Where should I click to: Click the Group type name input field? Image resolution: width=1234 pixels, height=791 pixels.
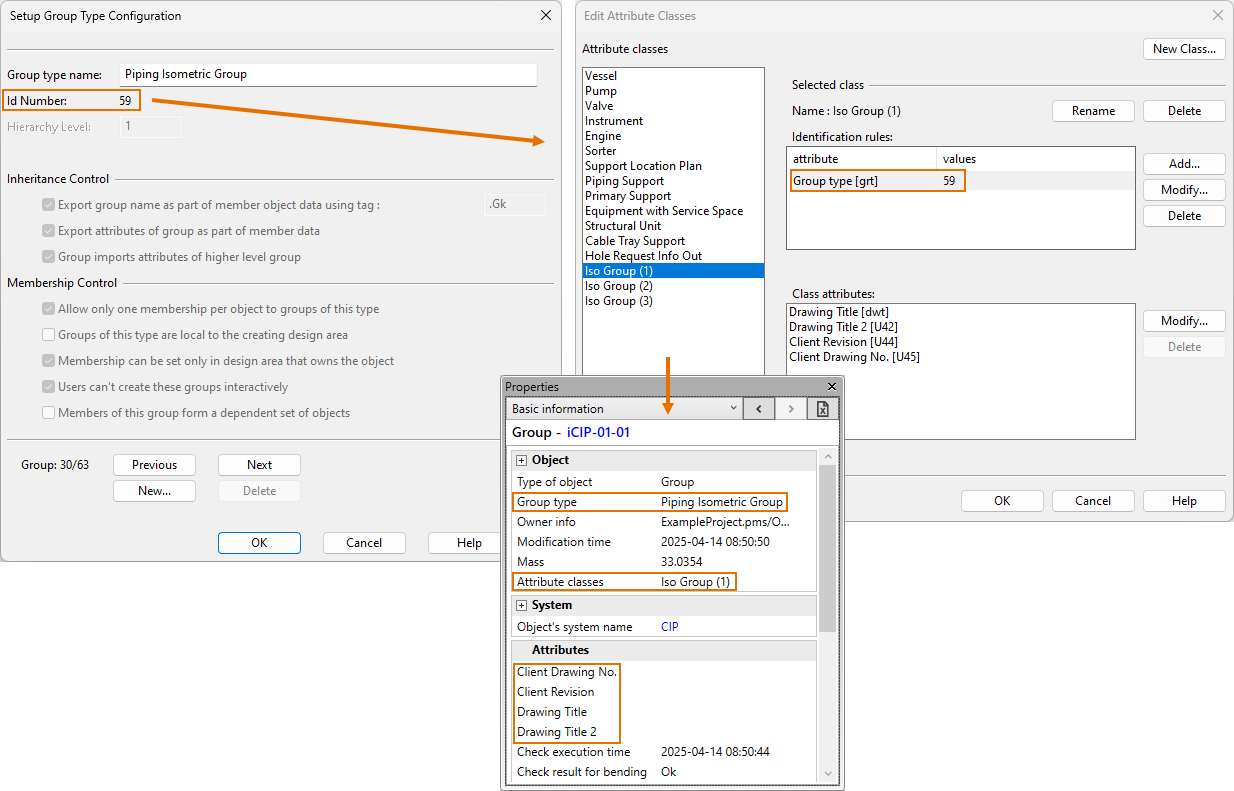tap(328, 74)
